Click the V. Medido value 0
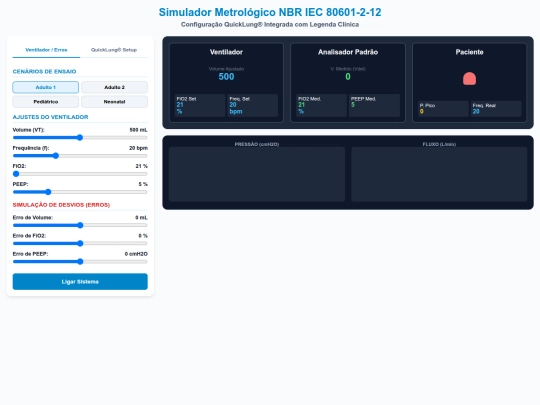 [x=348, y=77]
